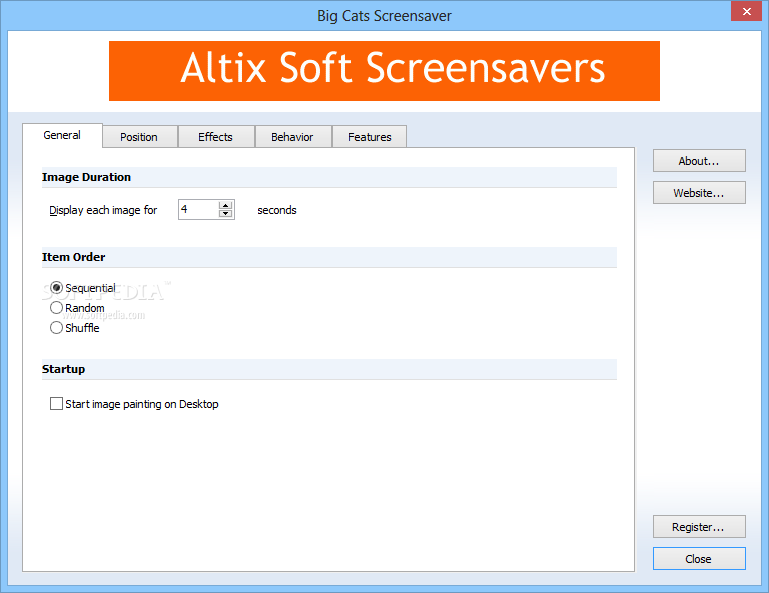Click the Altix Soft Screensavers banner
Viewport: 769px width, 593px height.
pyautogui.click(x=384, y=71)
